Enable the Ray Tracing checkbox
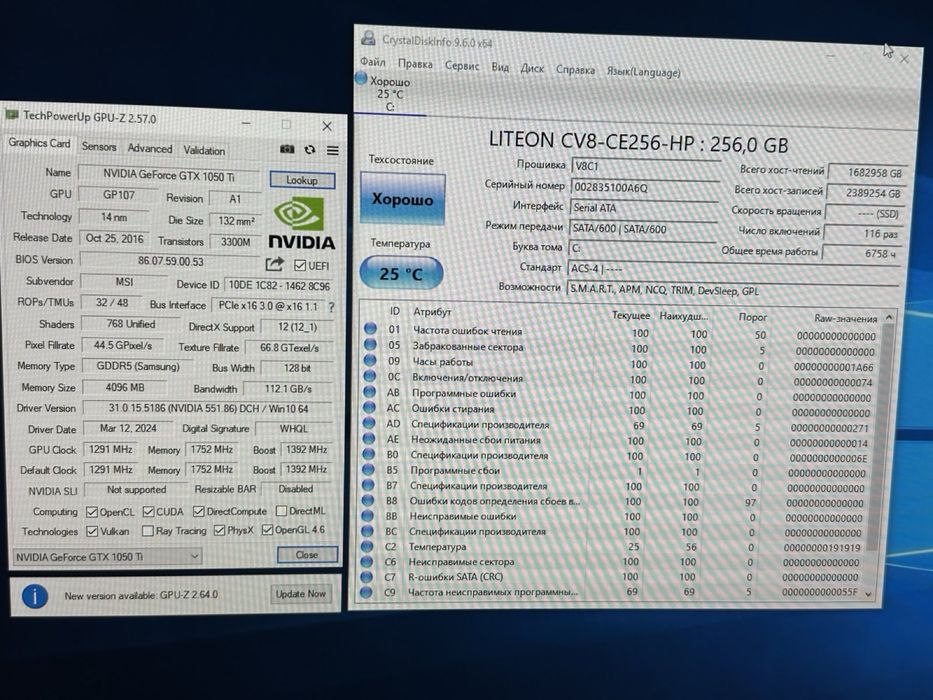The height and width of the screenshot is (700, 933). click(148, 530)
